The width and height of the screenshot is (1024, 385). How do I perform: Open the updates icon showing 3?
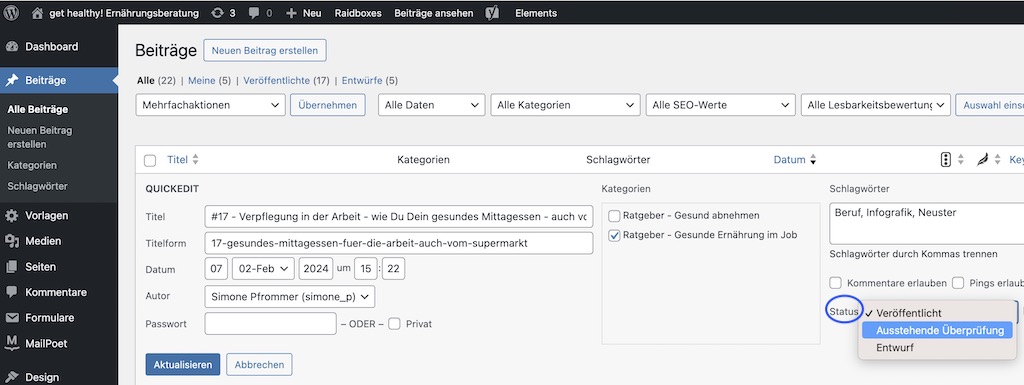pyautogui.click(x=218, y=12)
